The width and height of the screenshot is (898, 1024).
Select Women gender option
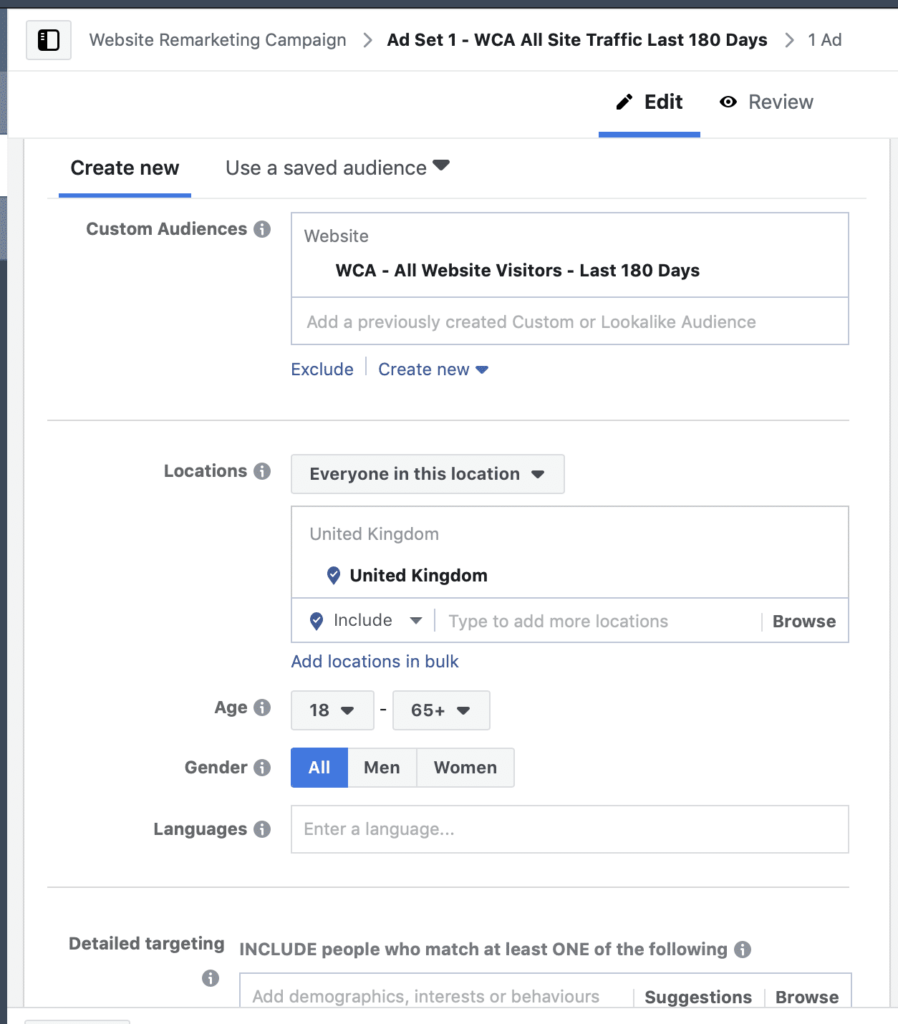point(465,768)
